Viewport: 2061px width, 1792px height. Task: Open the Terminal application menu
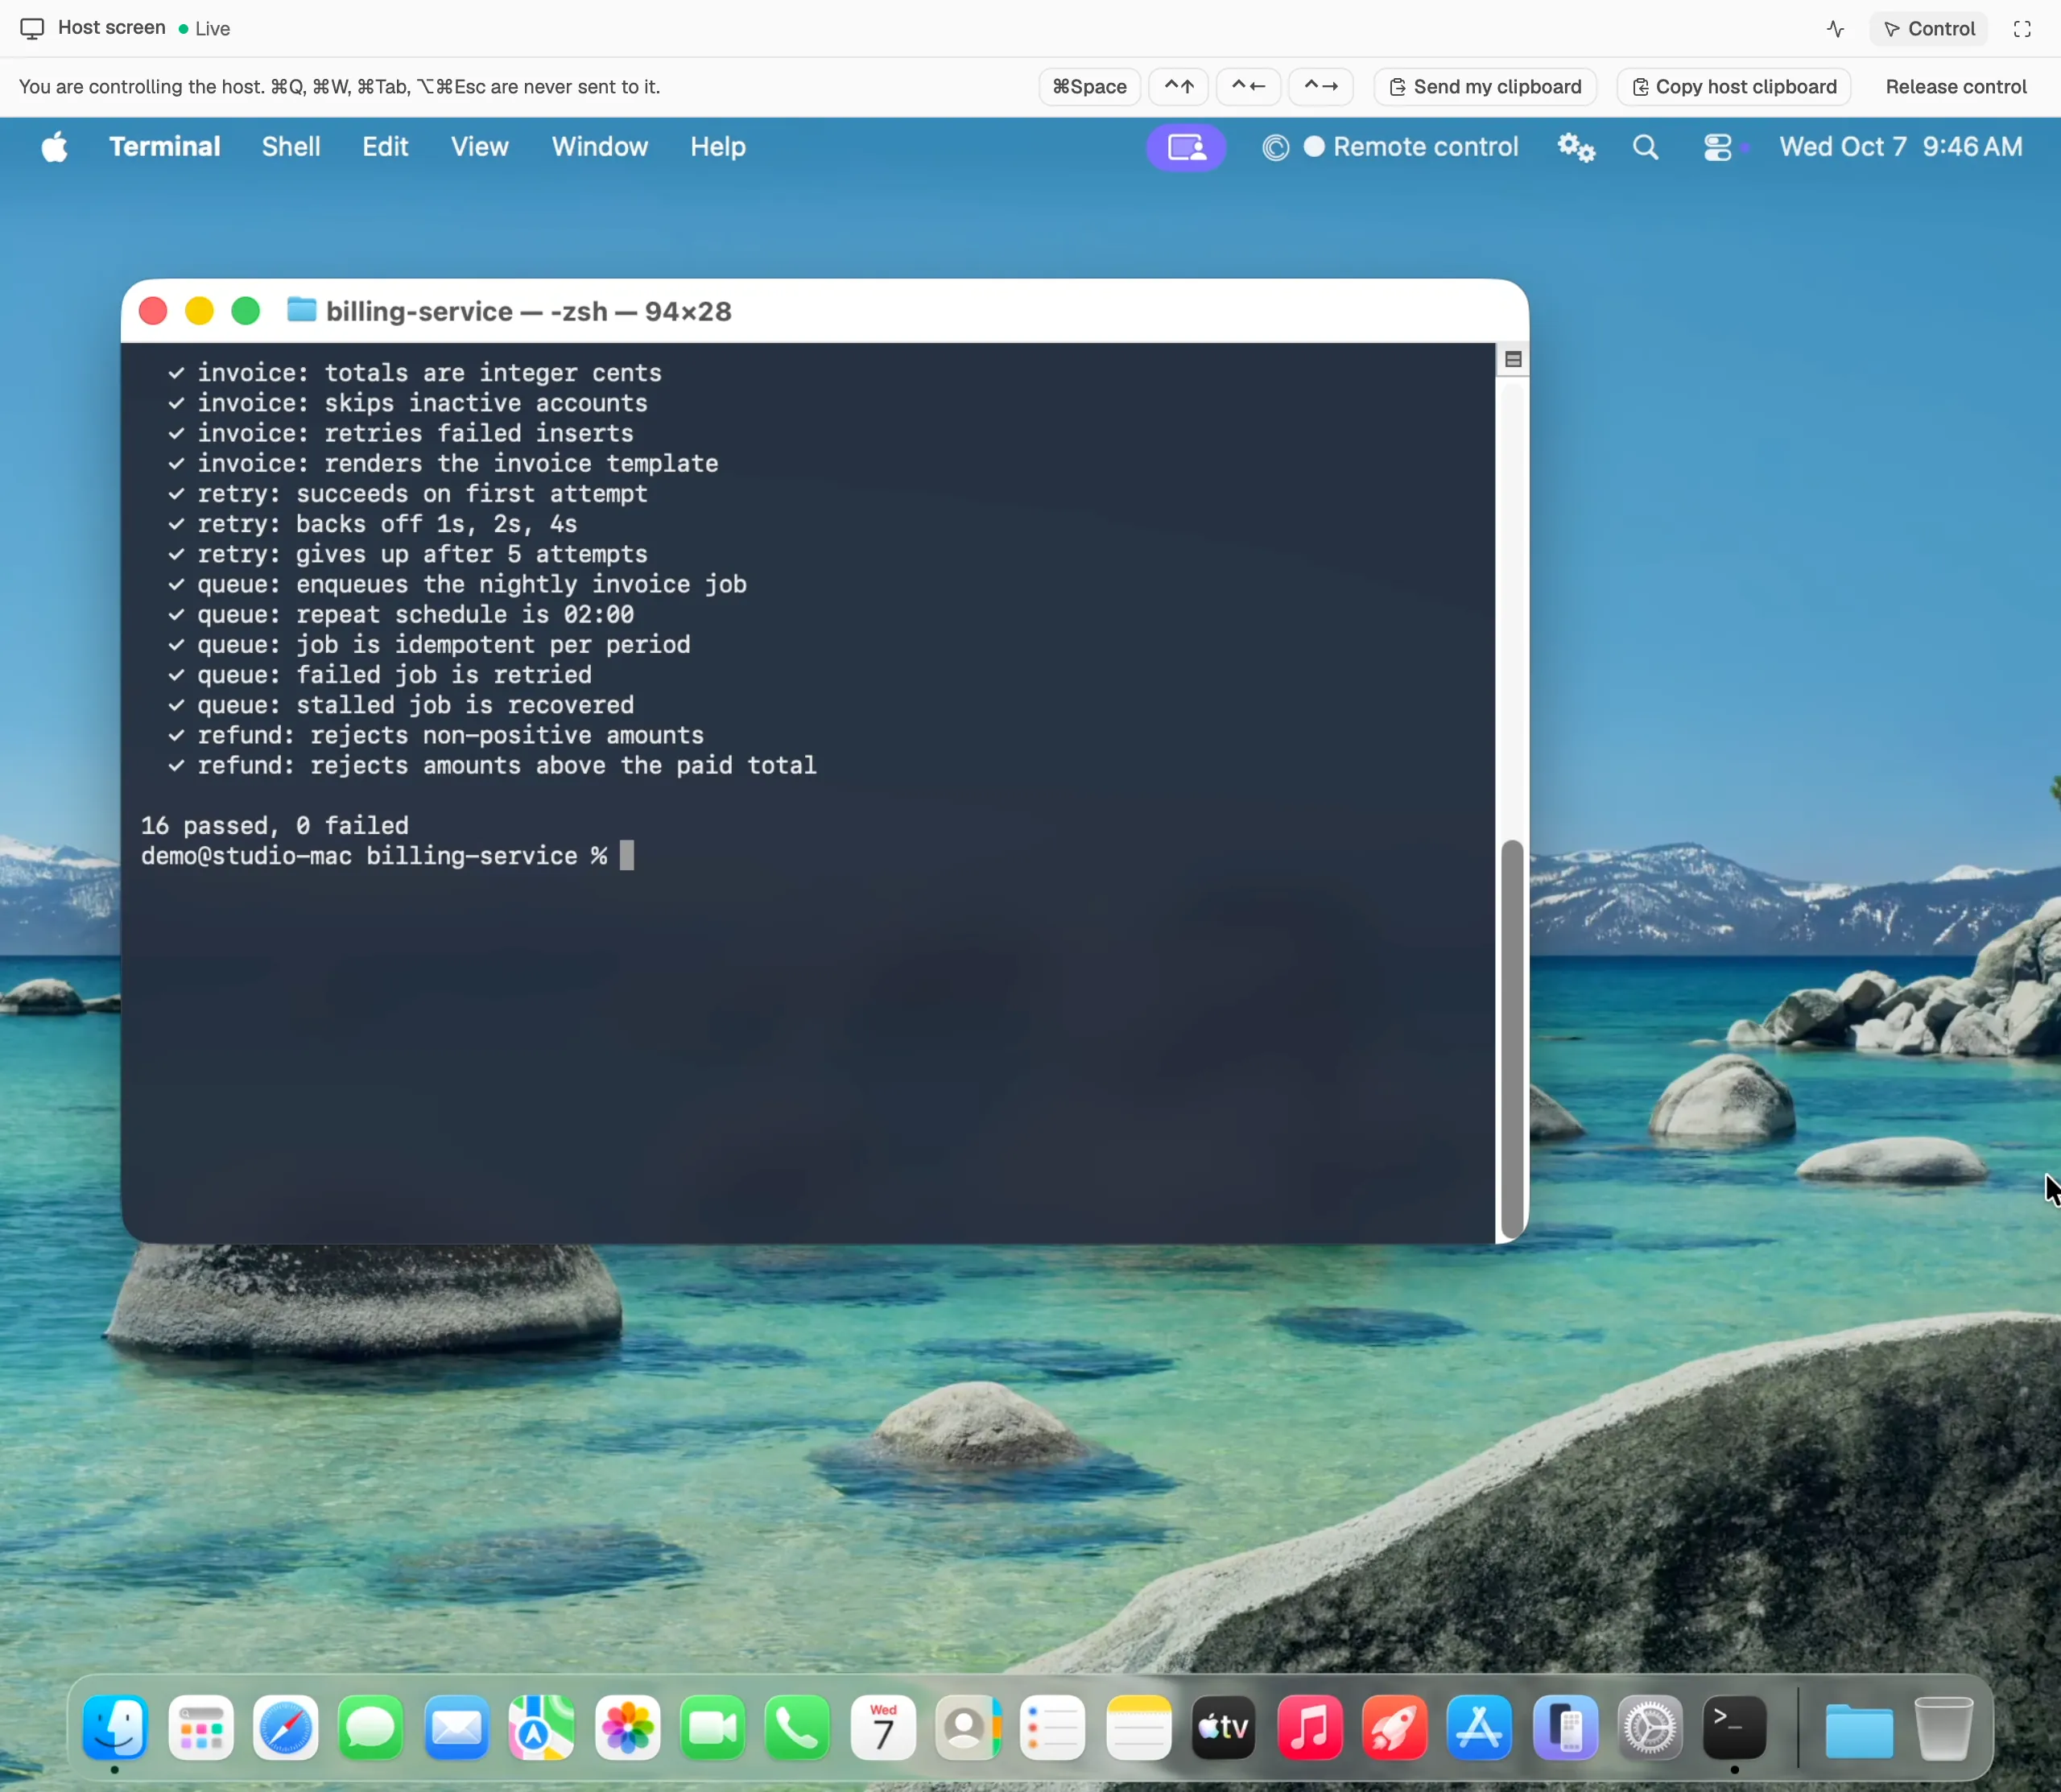164,147
